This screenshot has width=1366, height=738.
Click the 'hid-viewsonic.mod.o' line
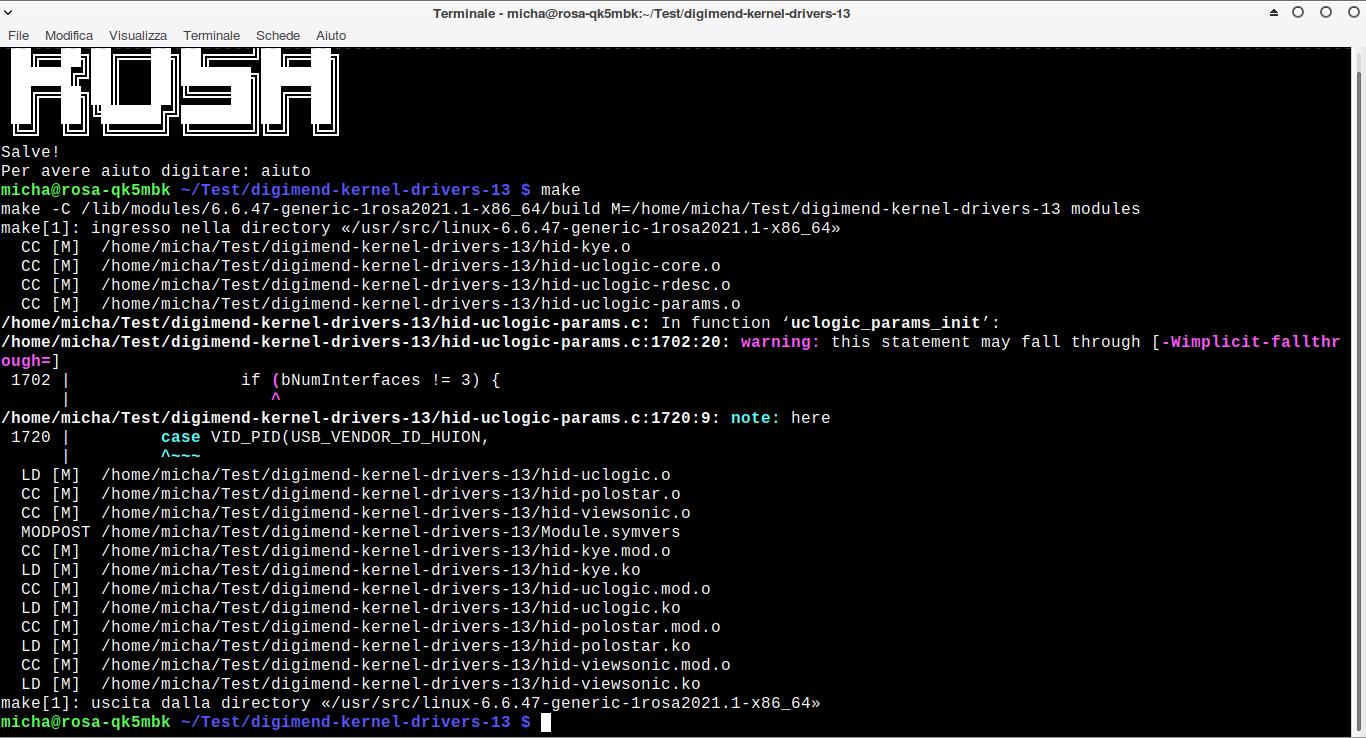pos(376,665)
